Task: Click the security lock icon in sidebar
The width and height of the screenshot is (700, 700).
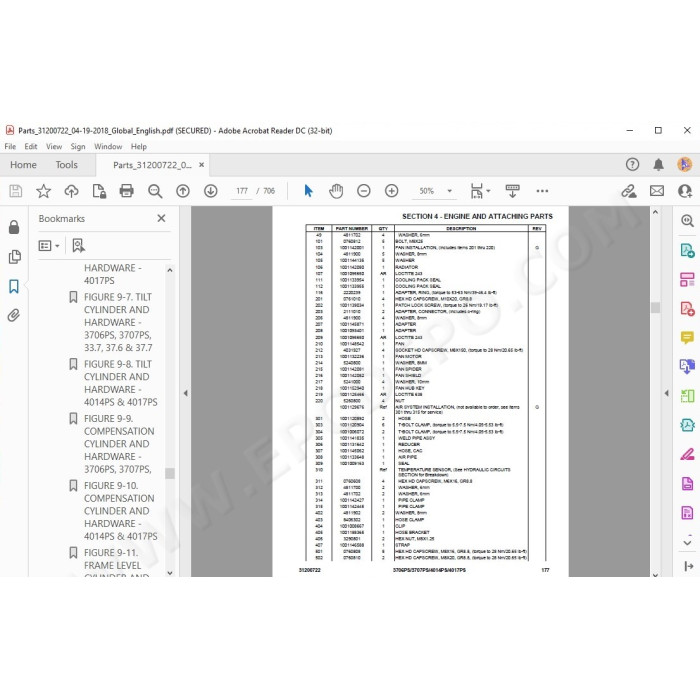Action: [14, 227]
